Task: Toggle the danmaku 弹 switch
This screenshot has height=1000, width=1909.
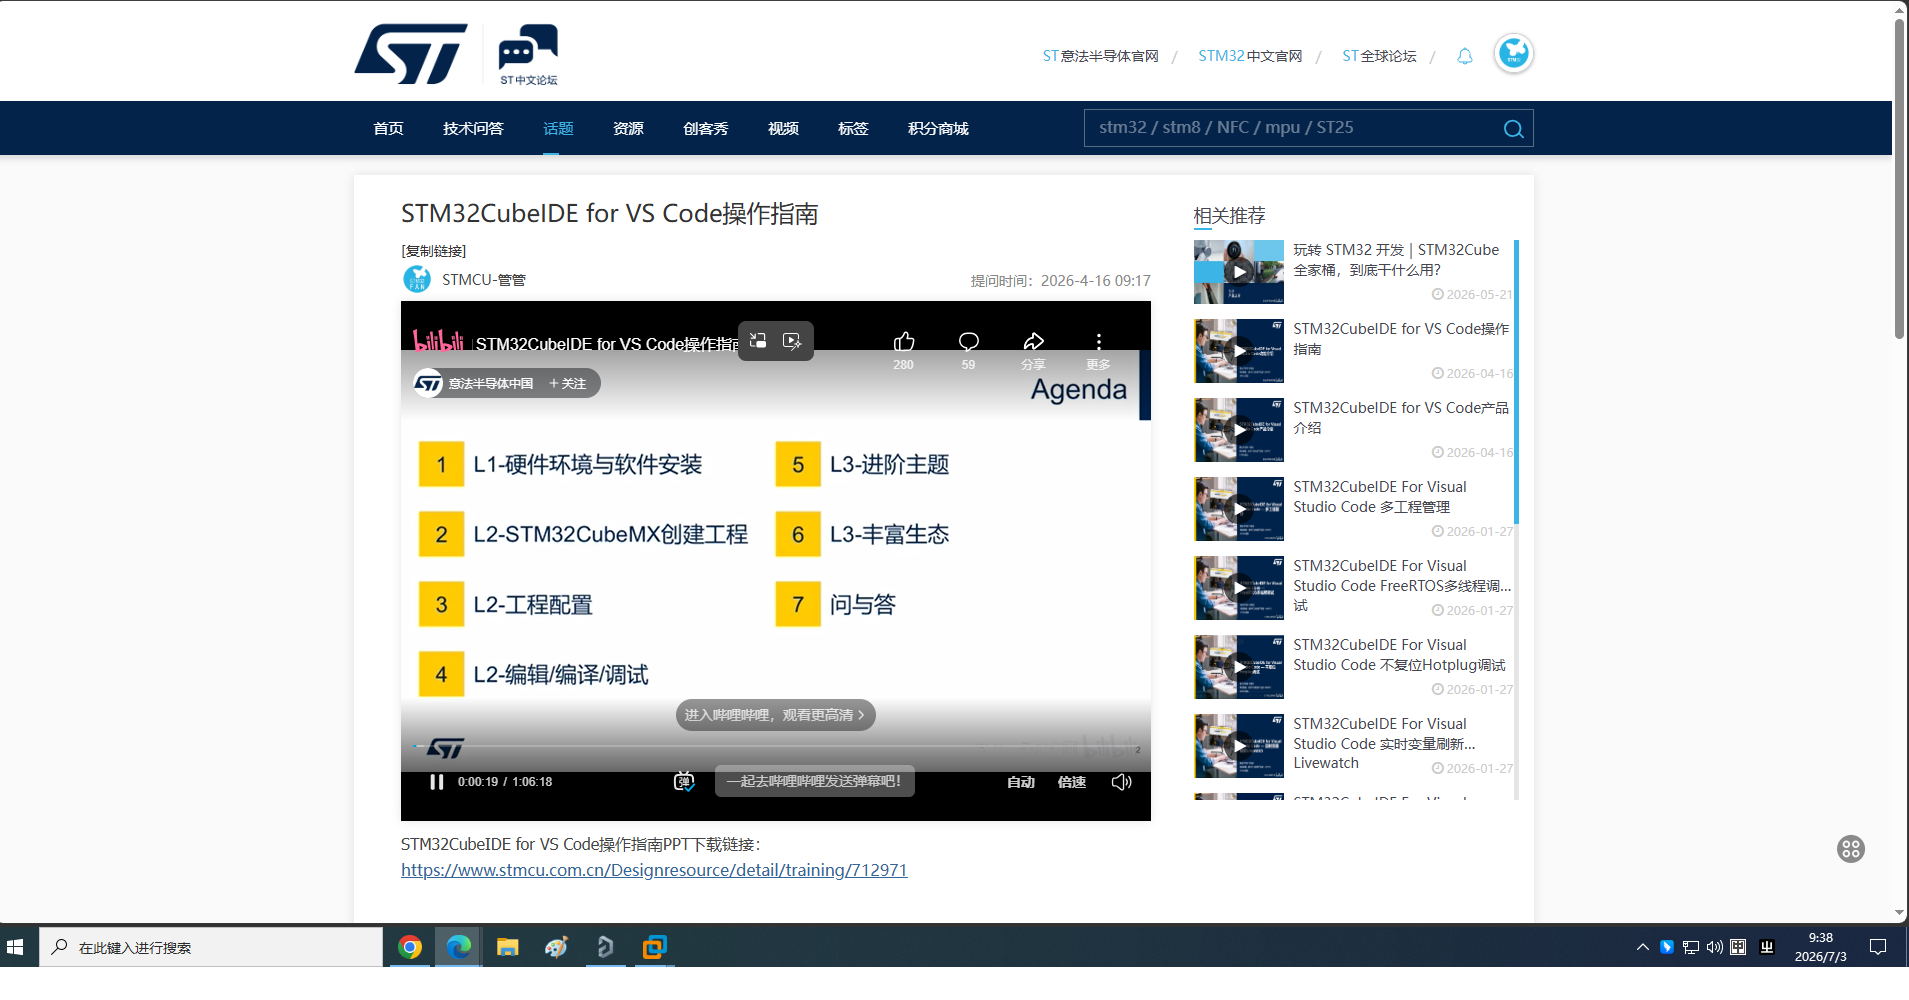Action: [x=684, y=782]
